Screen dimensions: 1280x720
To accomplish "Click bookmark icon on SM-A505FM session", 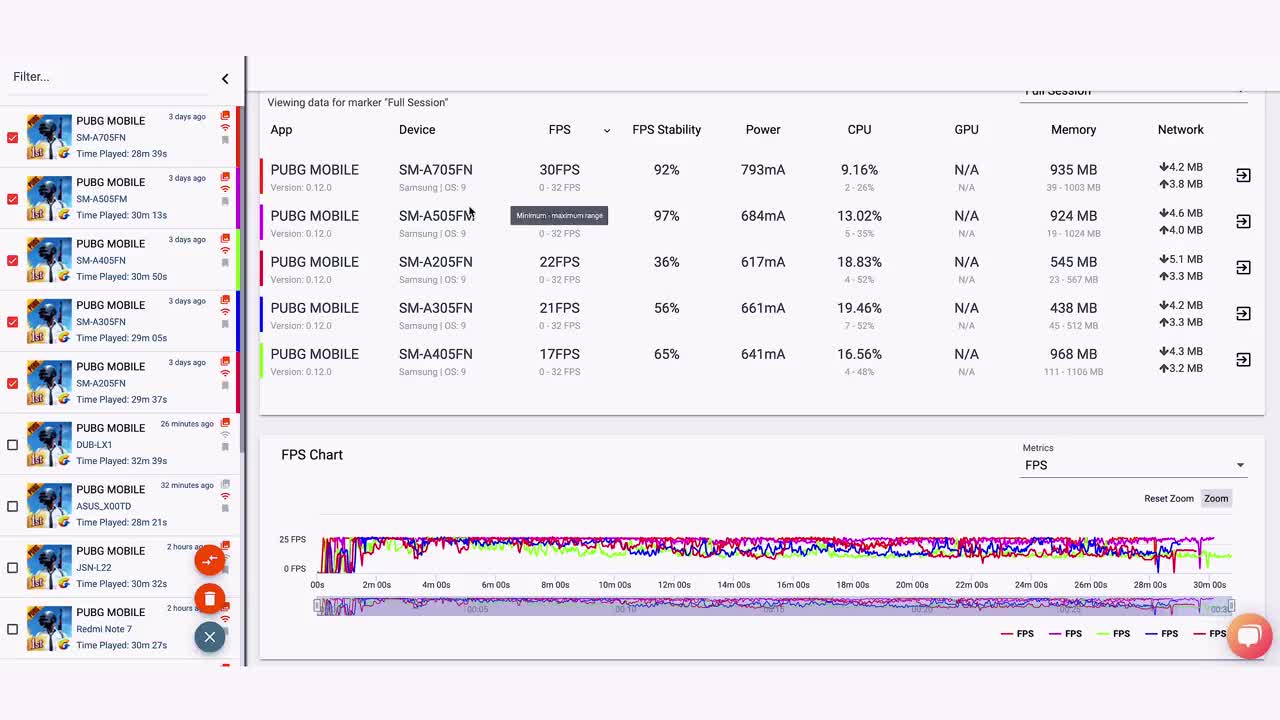I will (x=225, y=201).
